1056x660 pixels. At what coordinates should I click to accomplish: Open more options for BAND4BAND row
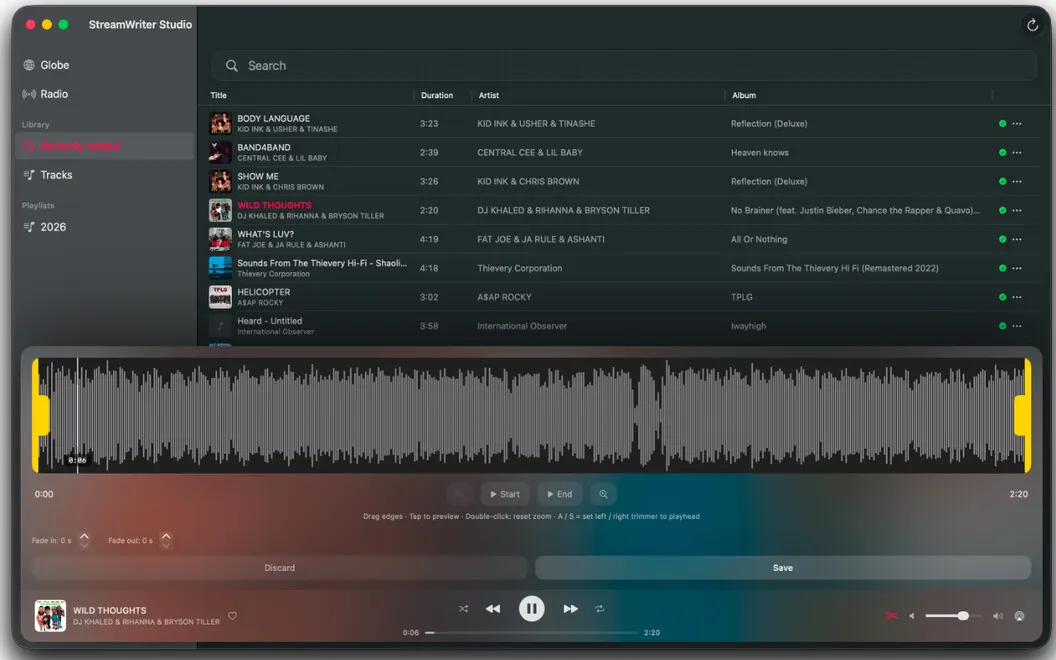tap(1016, 152)
